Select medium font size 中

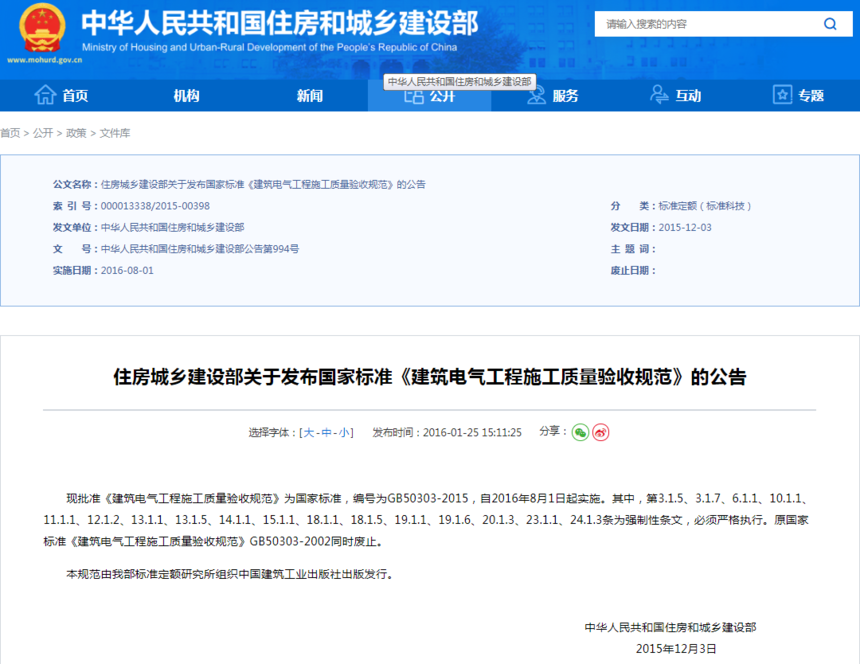tap(326, 433)
